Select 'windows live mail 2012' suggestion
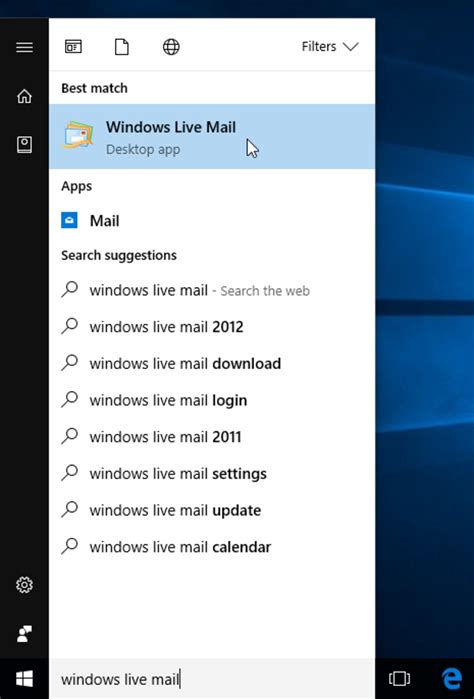Image resolution: width=474 pixels, height=699 pixels. pyautogui.click(x=212, y=327)
